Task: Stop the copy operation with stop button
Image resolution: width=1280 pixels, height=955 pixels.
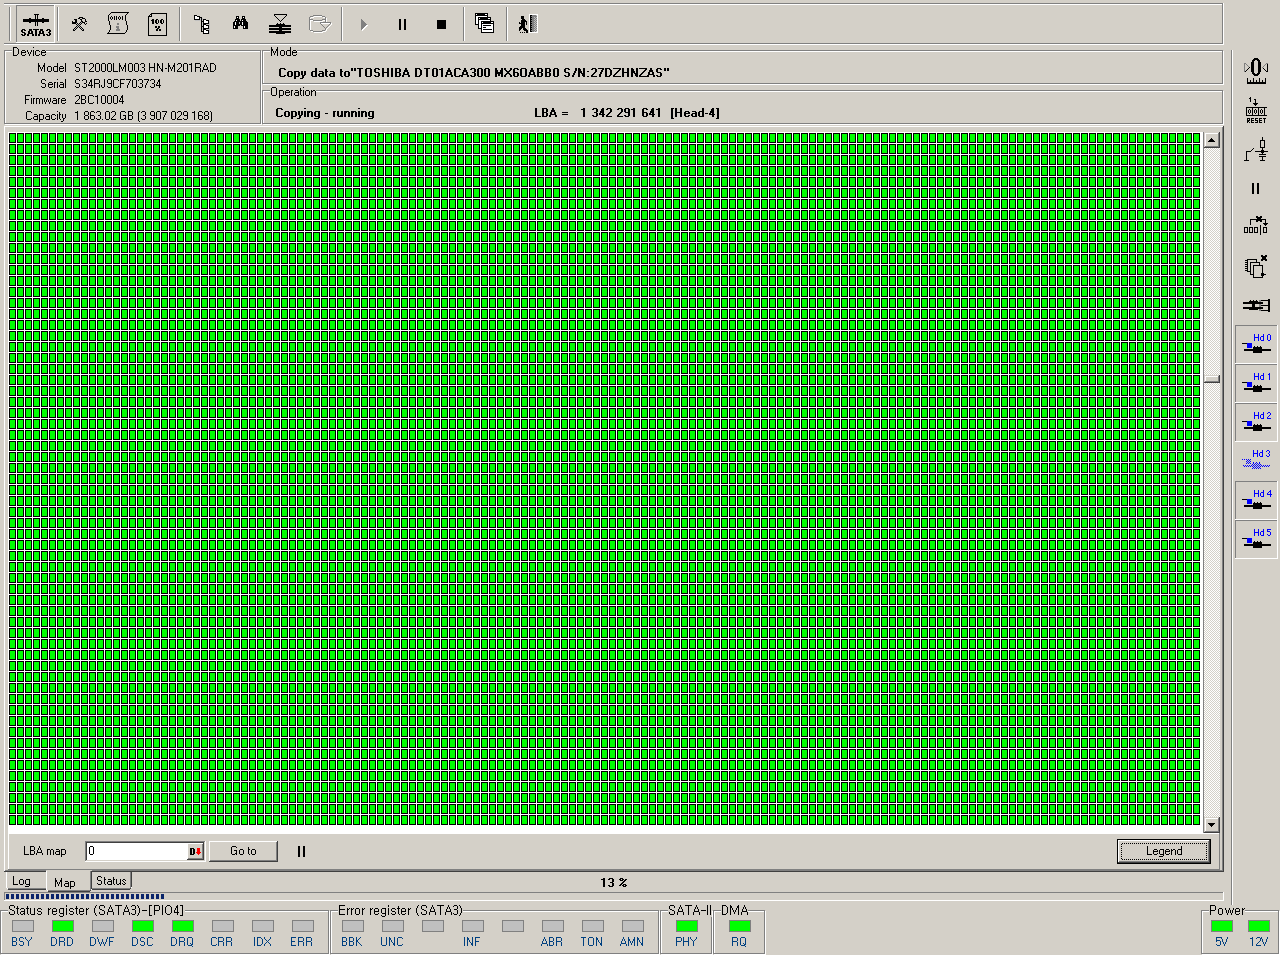Action: click(441, 24)
